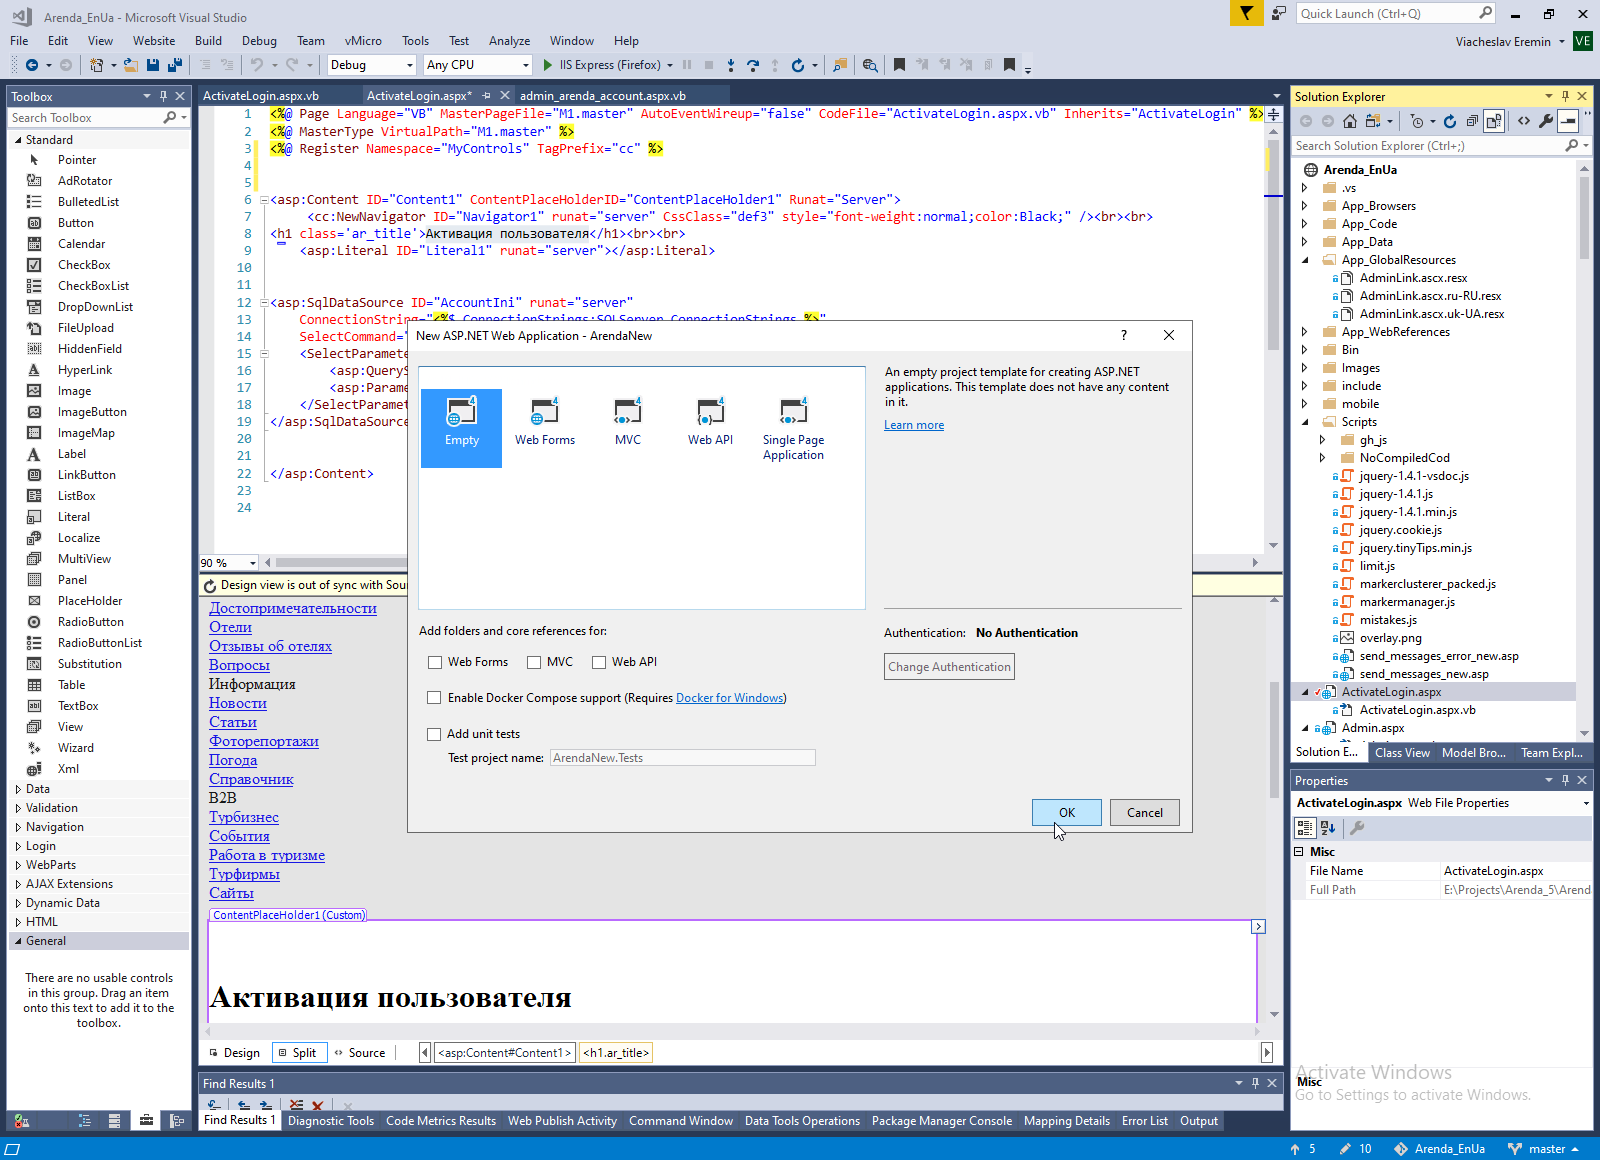Click Solution Explorer View Code icon

point(1524,121)
